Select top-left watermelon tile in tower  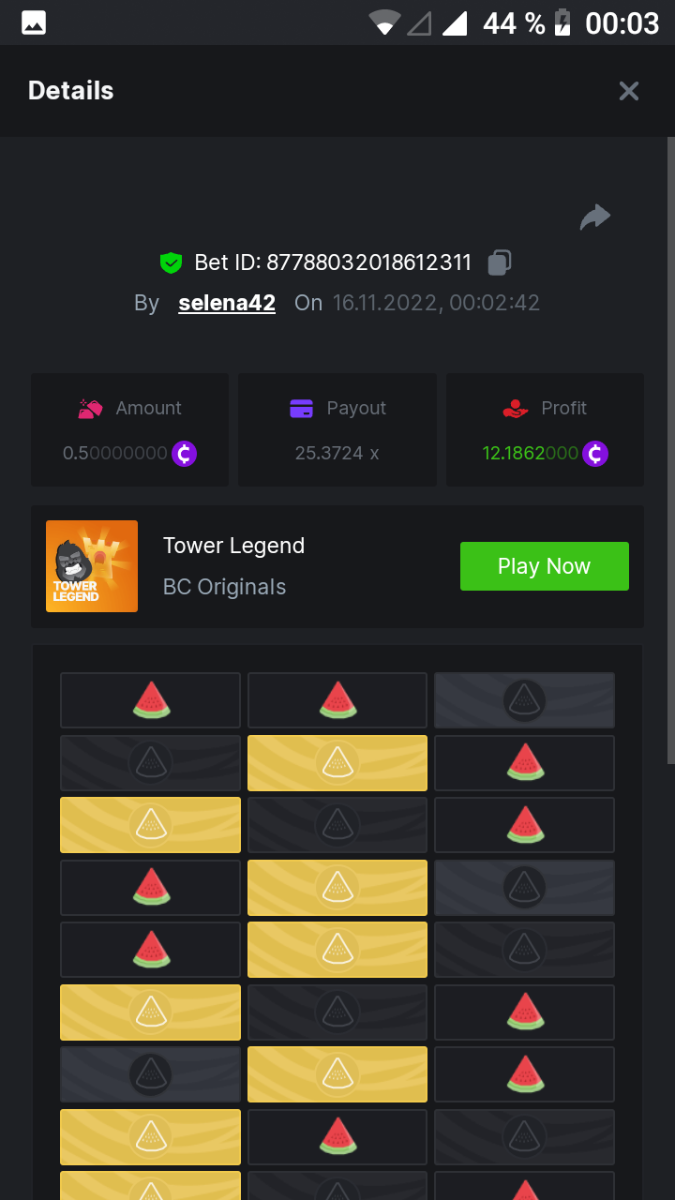150,700
